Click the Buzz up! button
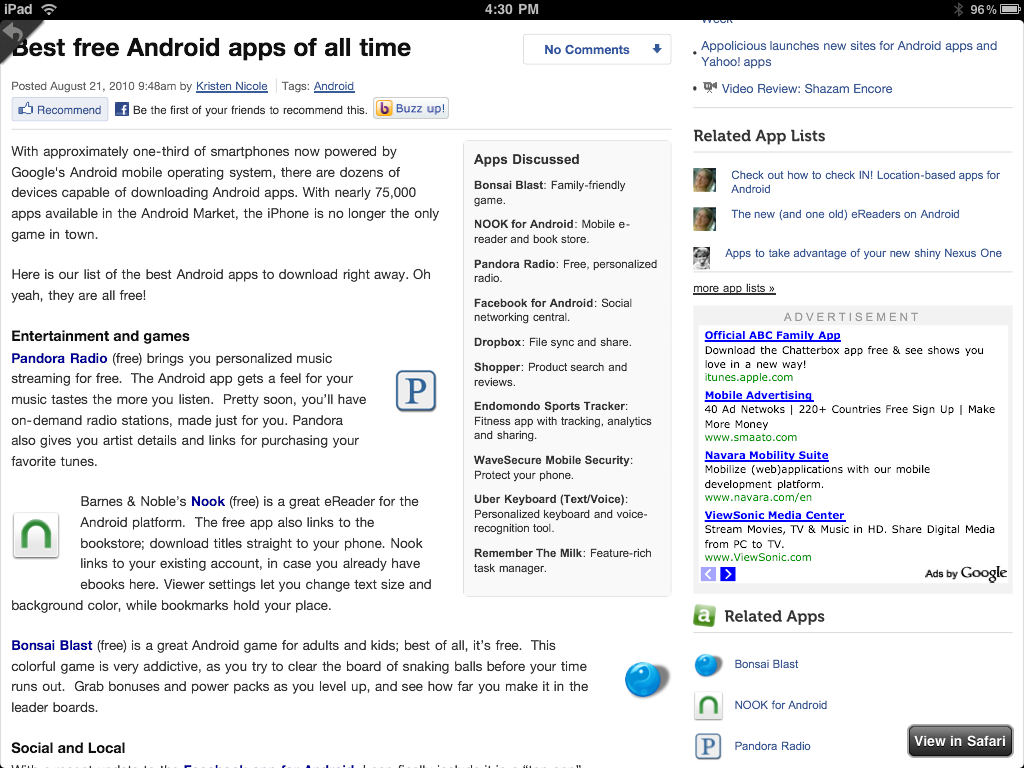1024x768 pixels. point(411,108)
